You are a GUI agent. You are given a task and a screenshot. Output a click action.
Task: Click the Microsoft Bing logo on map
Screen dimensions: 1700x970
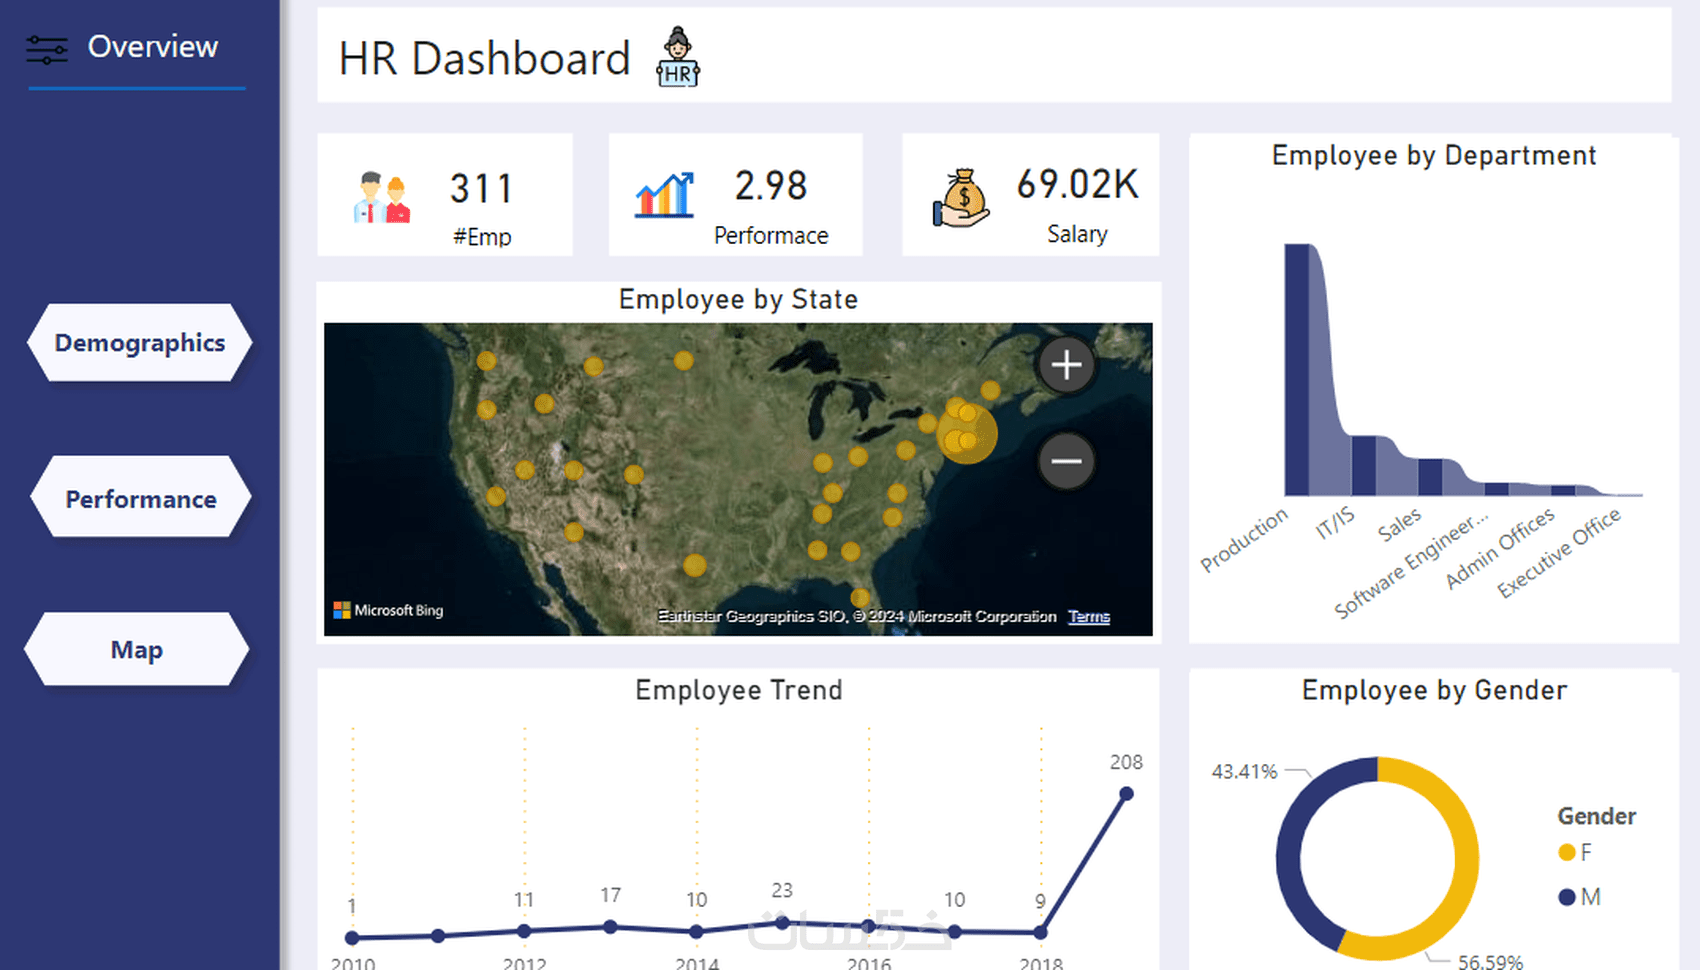[x=388, y=610]
